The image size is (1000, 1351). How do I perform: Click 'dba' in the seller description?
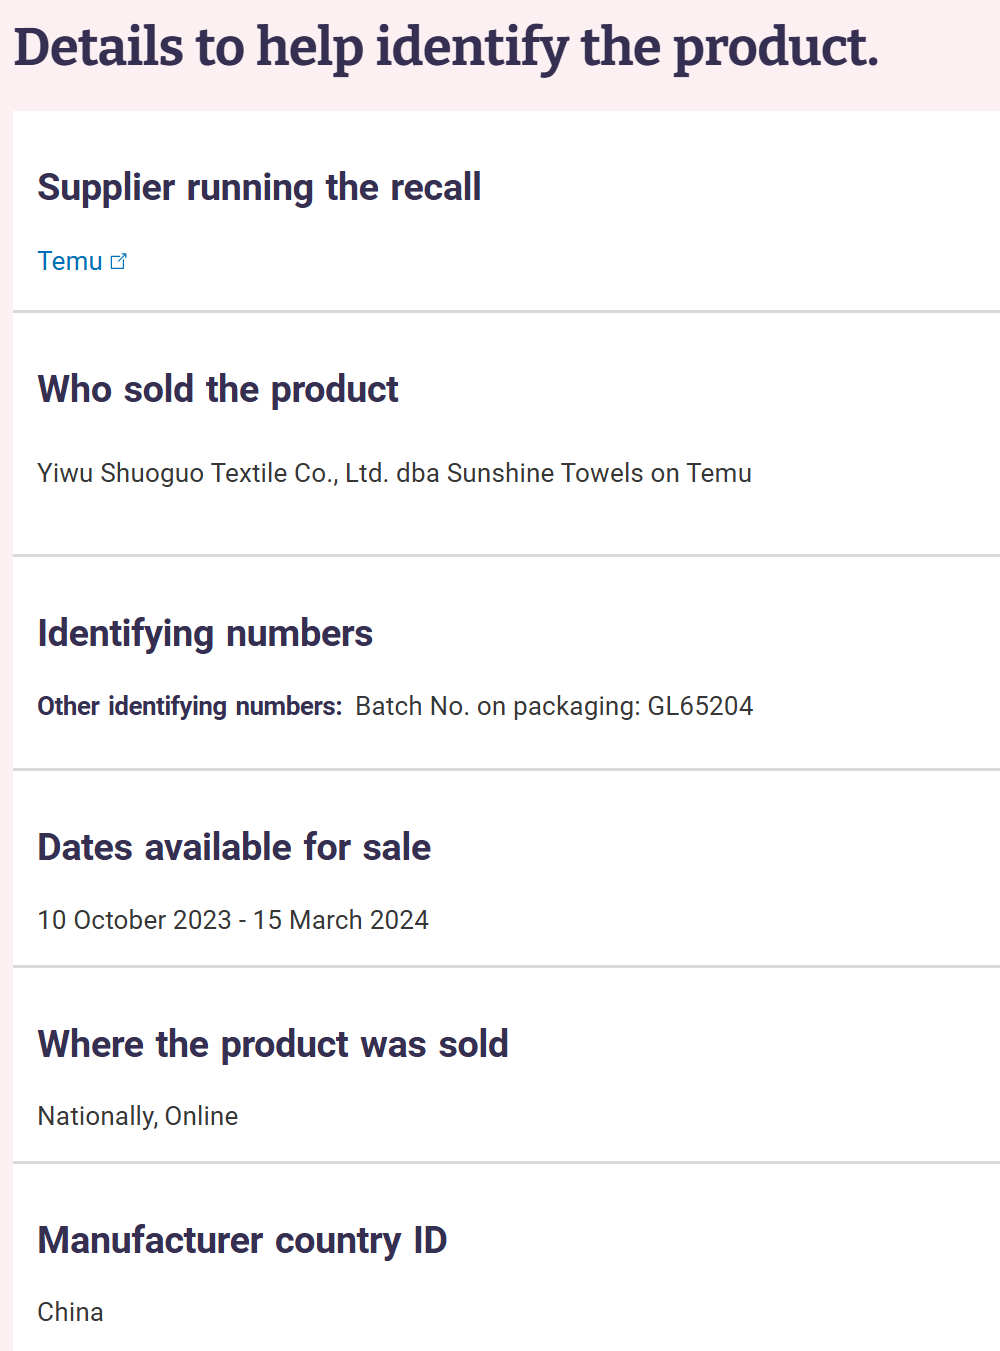(x=418, y=473)
